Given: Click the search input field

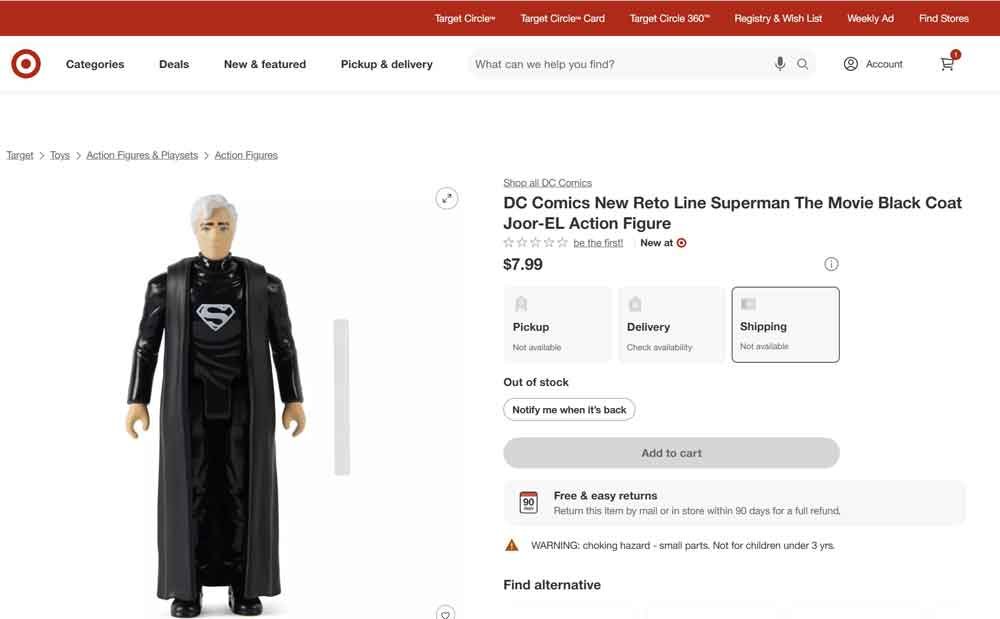Looking at the screenshot, I should (620, 64).
